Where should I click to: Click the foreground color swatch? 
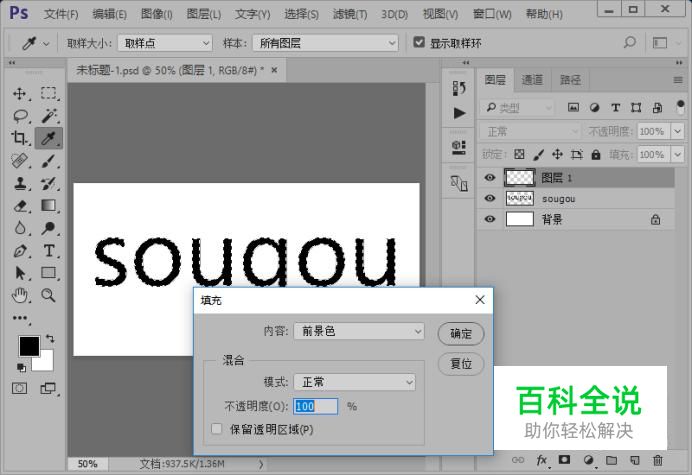29,346
